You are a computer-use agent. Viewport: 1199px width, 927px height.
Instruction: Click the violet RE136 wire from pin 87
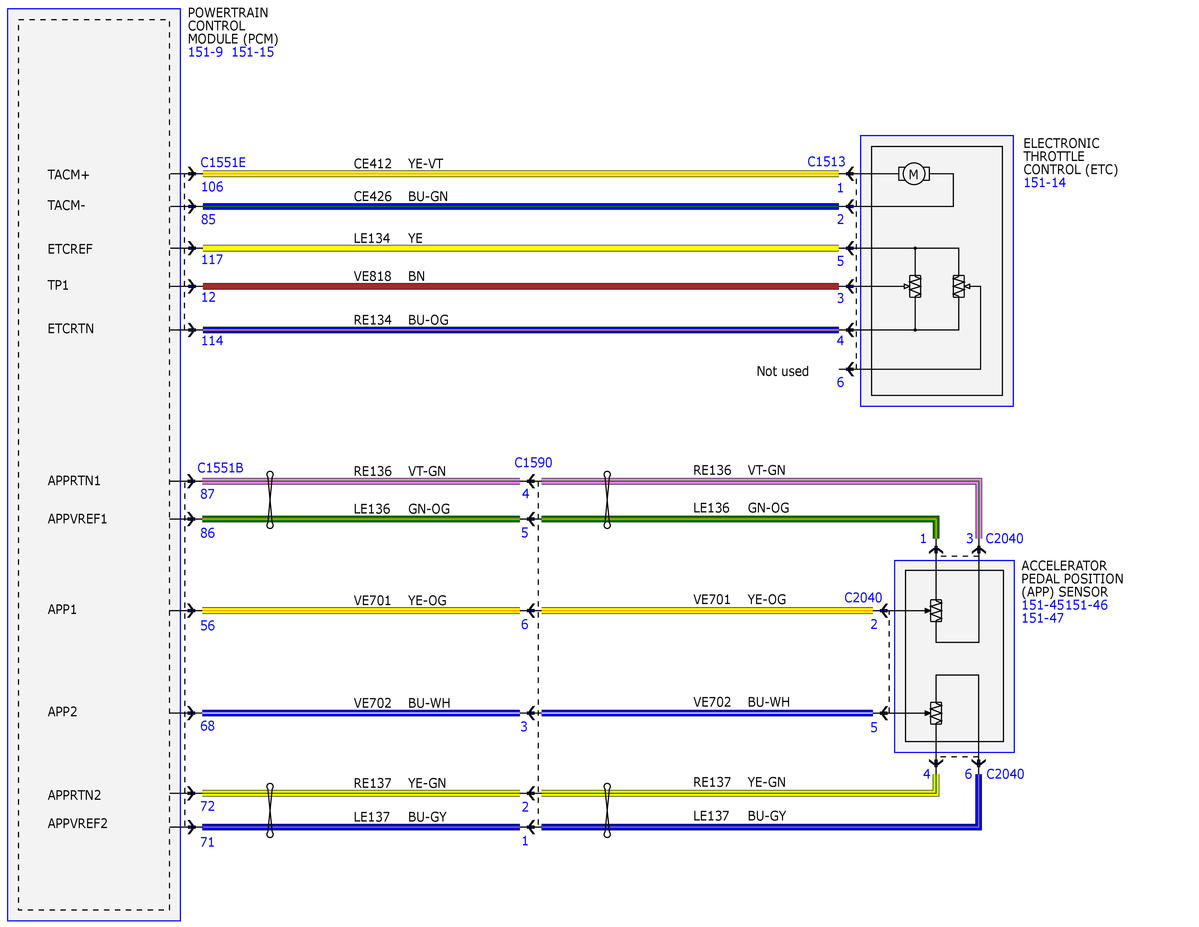pyautogui.click(x=361, y=481)
